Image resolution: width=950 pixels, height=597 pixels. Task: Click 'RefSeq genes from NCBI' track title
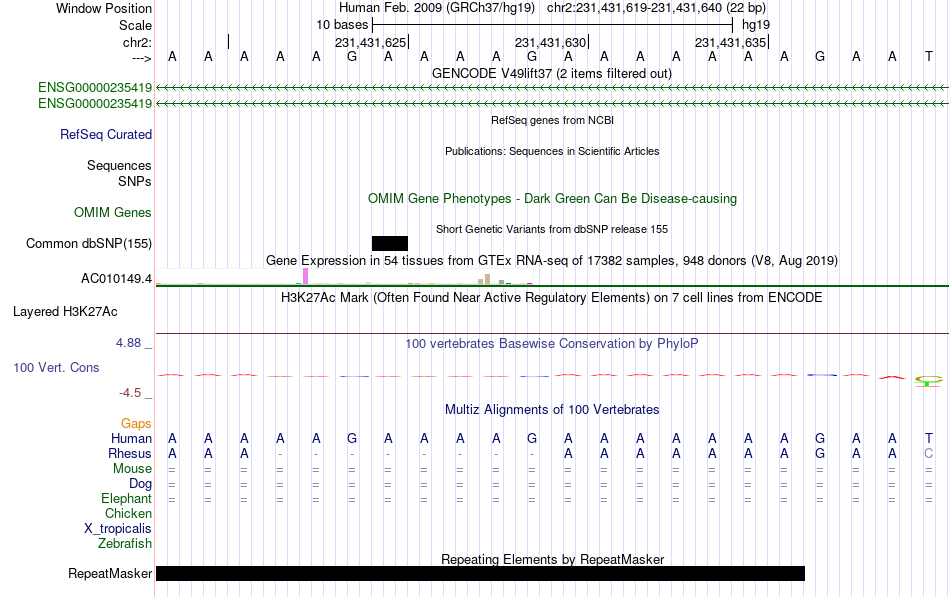[553, 120]
